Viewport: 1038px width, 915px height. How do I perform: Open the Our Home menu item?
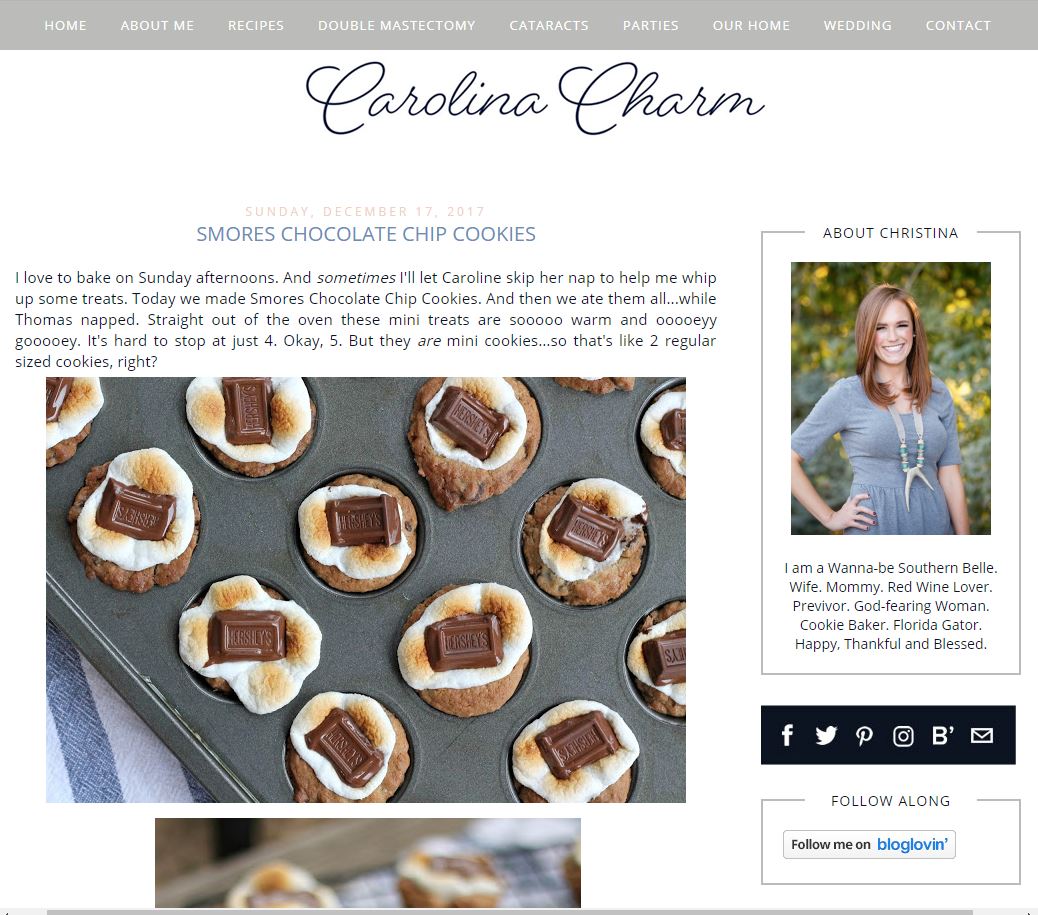(x=751, y=25)
